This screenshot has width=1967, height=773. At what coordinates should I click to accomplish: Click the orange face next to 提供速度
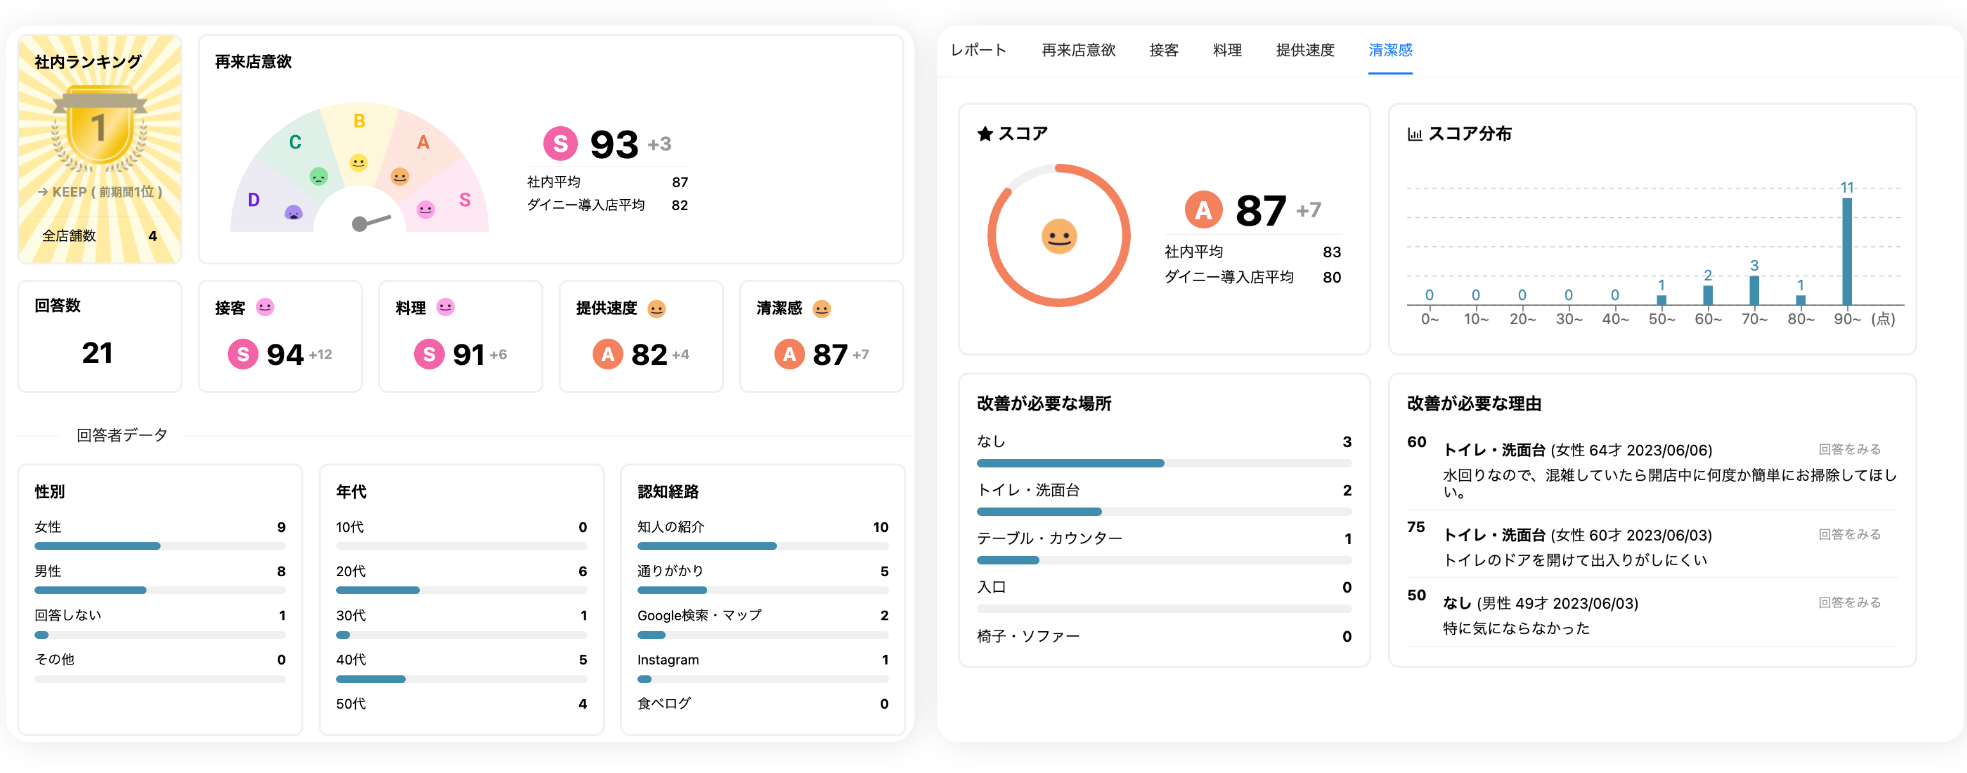point(656,309)
